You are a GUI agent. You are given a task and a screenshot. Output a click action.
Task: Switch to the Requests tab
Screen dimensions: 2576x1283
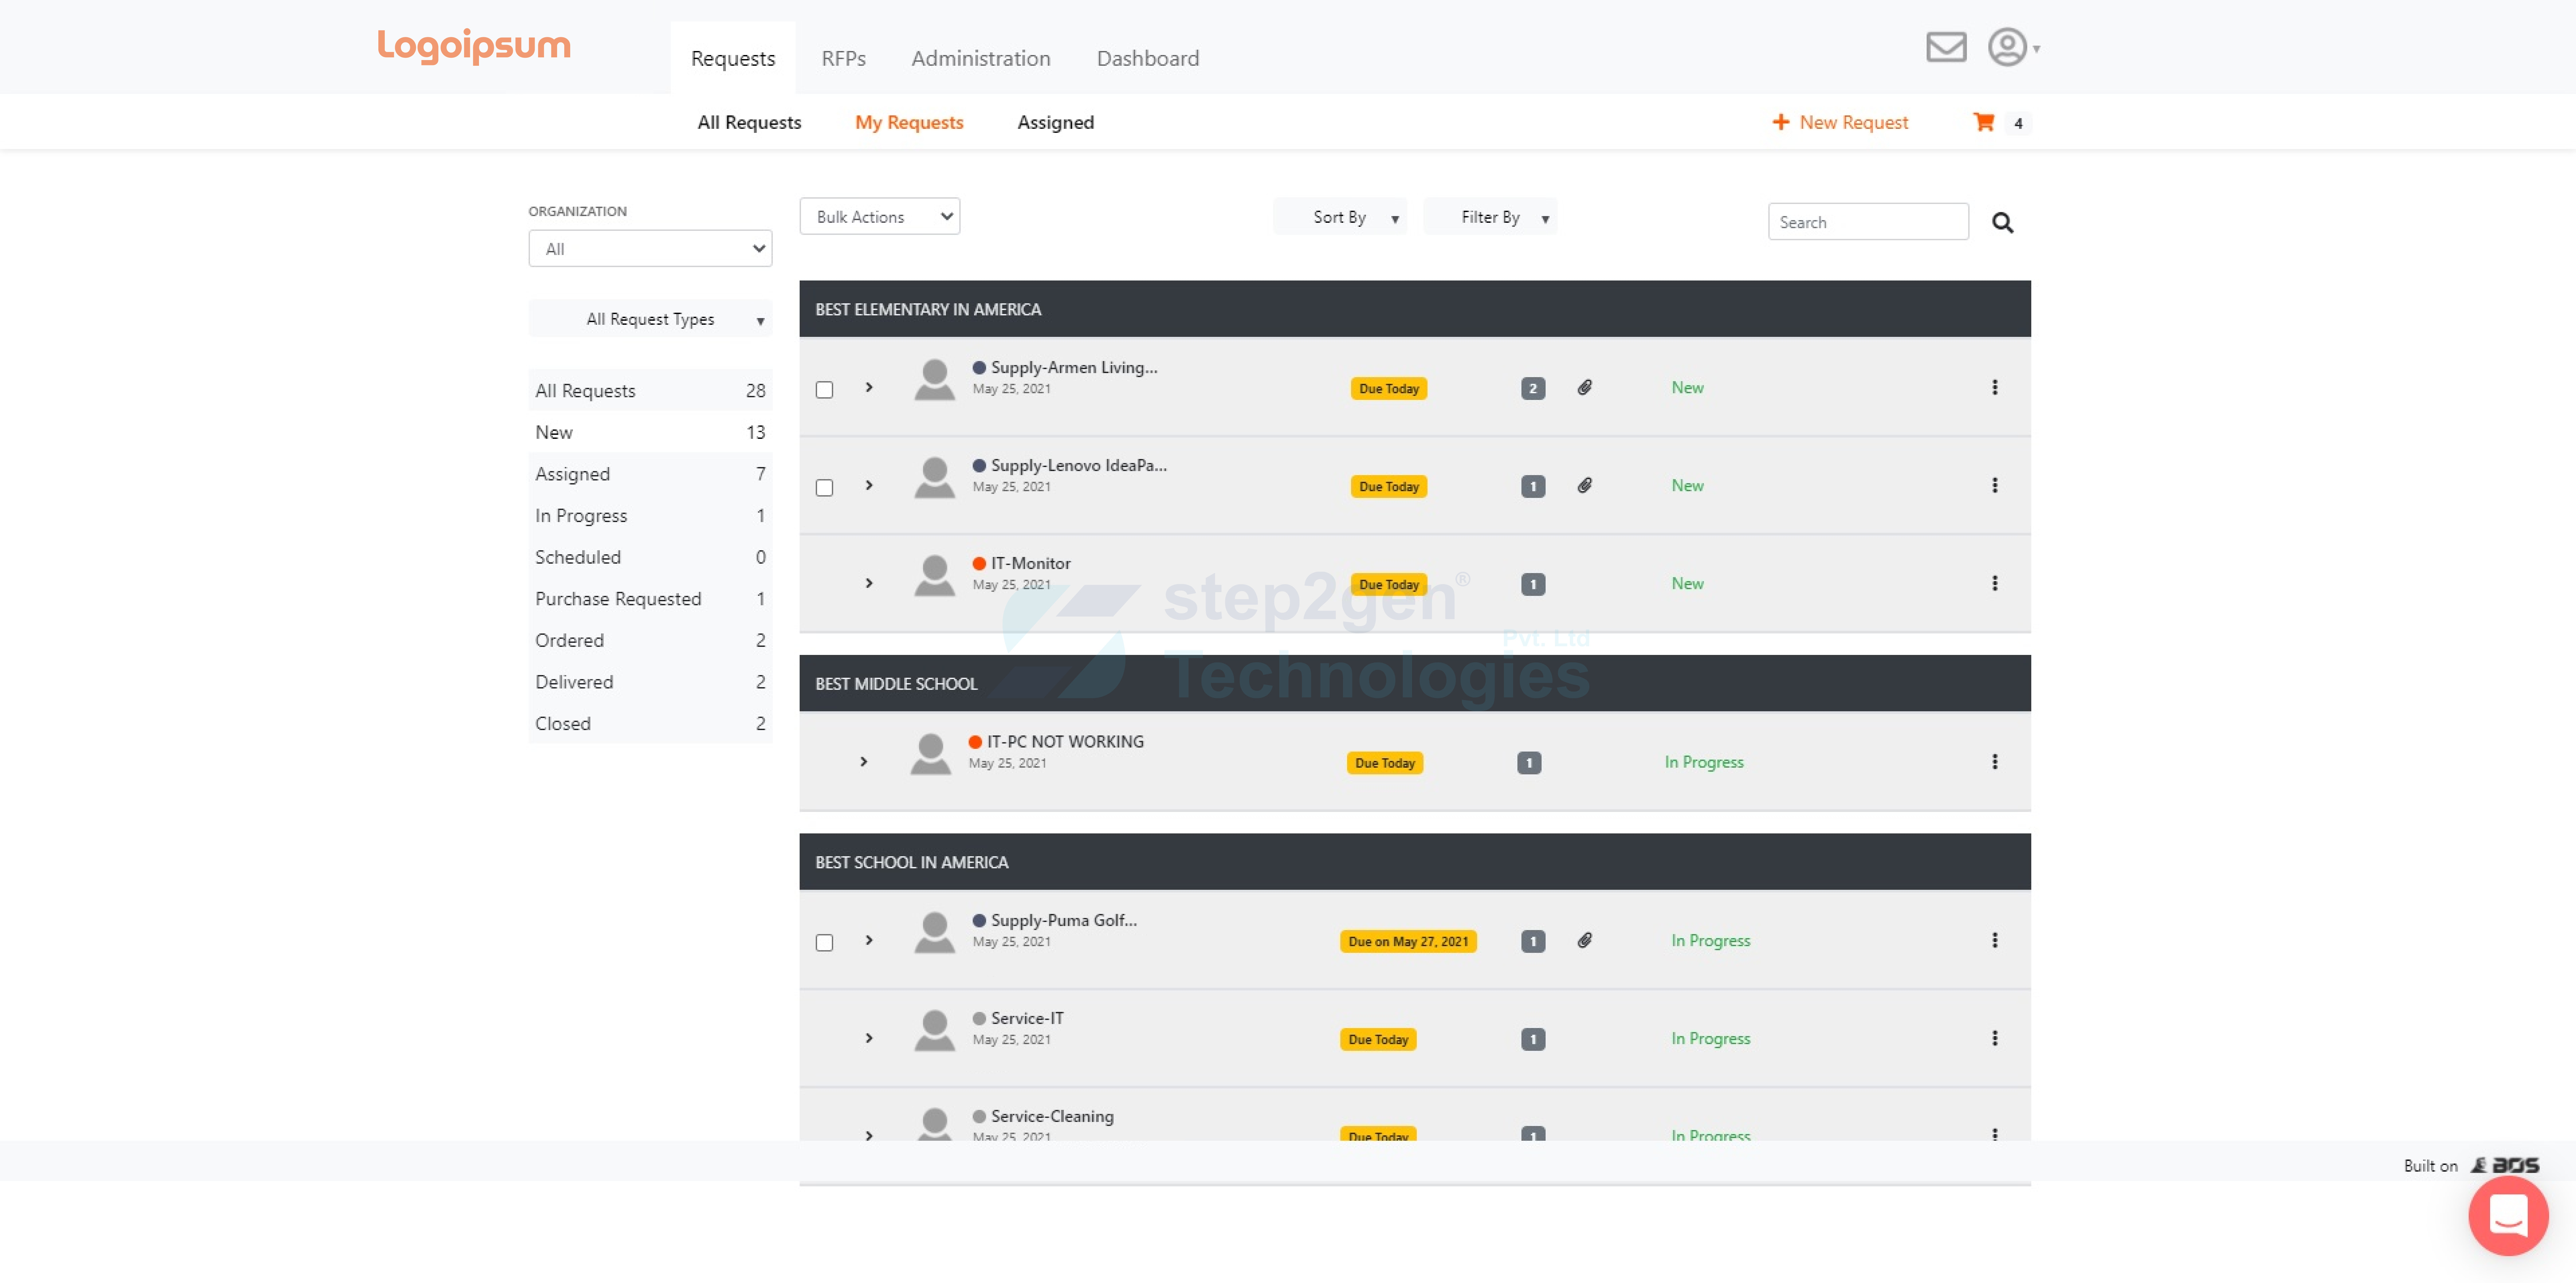pyautogui.click(x=733, y=58)
